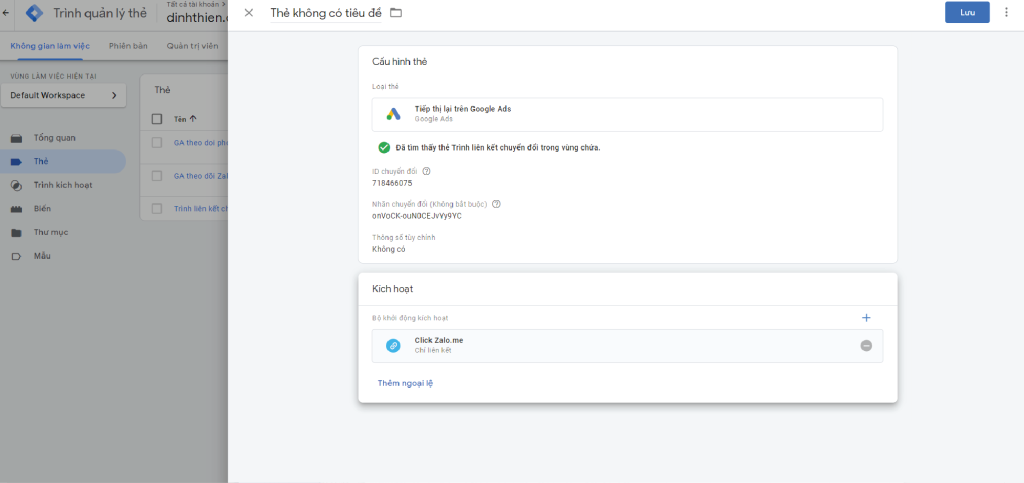Toggle the select-all checkbox in Thẻ table

pyautogui.click(x=157, y=119)
